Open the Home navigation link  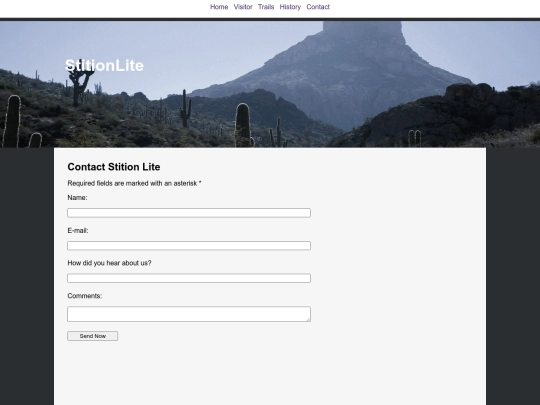point(219,7)
